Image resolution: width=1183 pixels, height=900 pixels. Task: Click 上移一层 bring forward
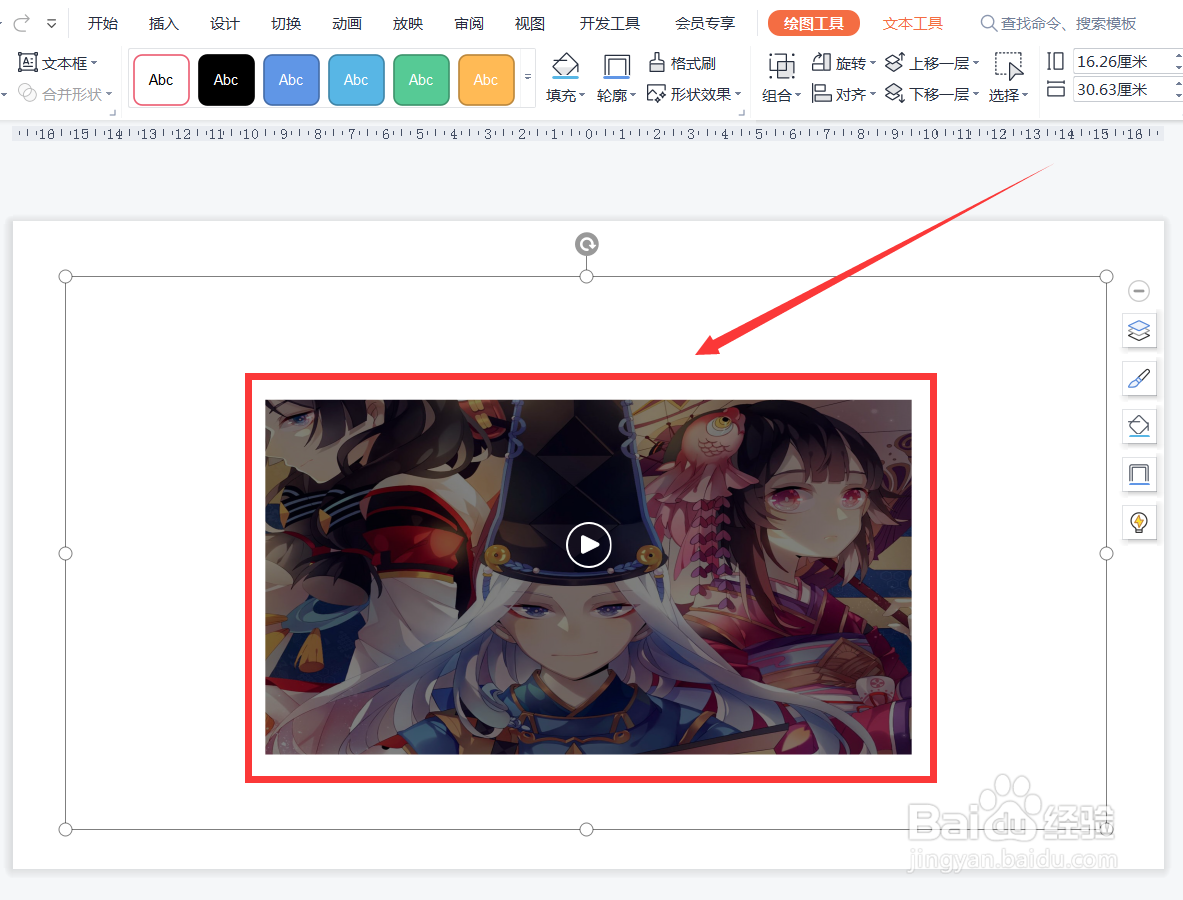(x=932, y=63)
